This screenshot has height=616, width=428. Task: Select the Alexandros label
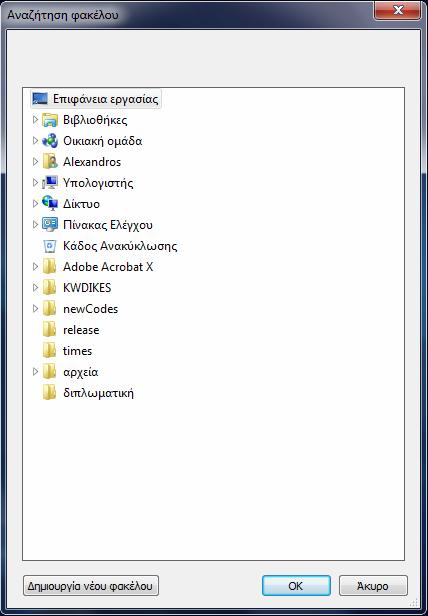click(92, 162)
